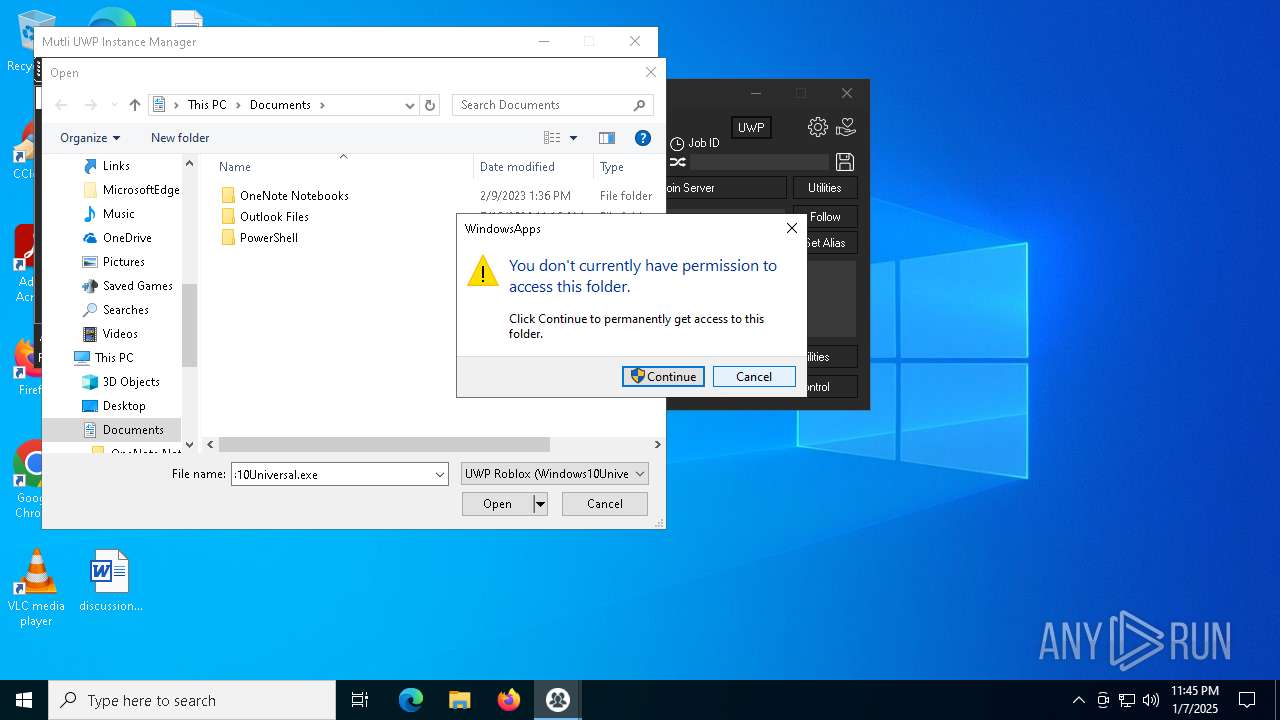Launch Microsoft Edge from taskbar
This screenshot has width=1280, height=720.
click(x=411, y=700)
